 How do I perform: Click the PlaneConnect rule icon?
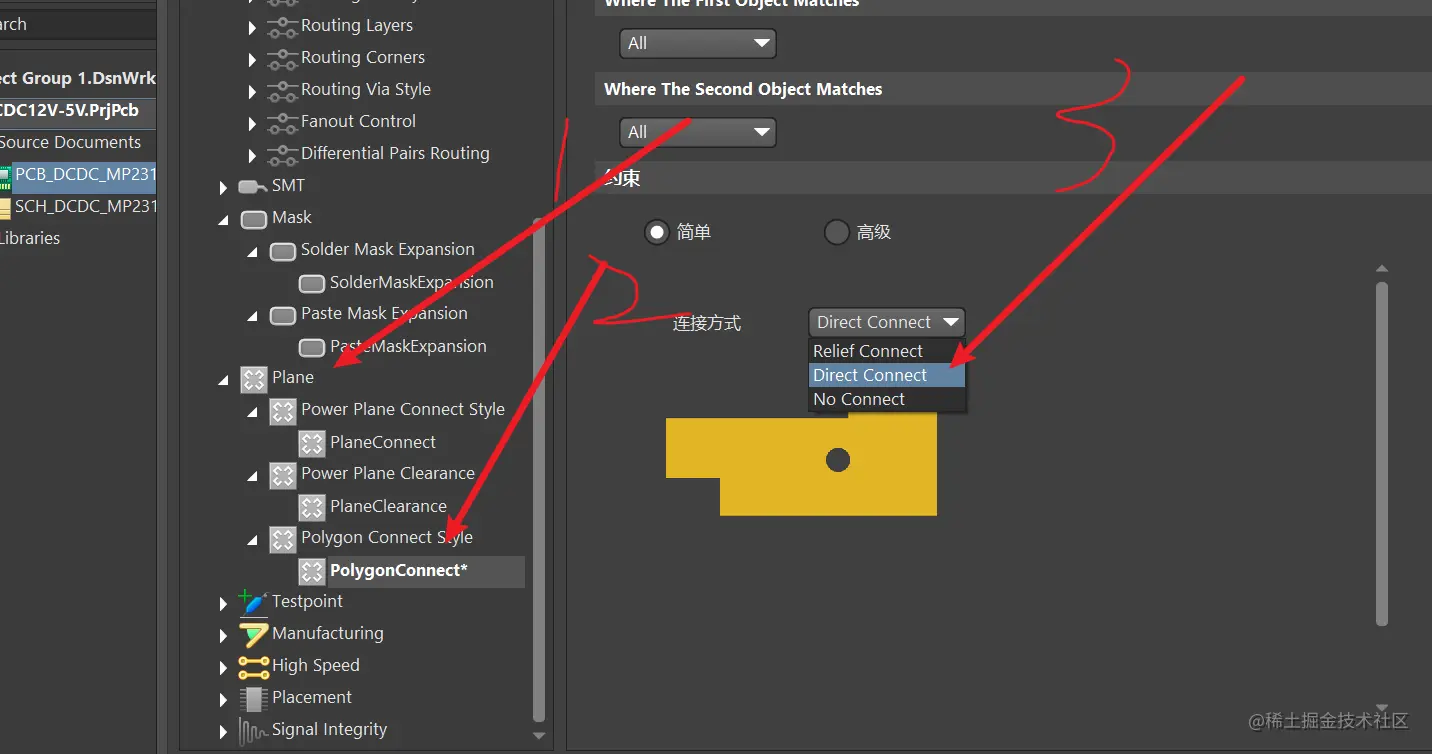(312, 443)
